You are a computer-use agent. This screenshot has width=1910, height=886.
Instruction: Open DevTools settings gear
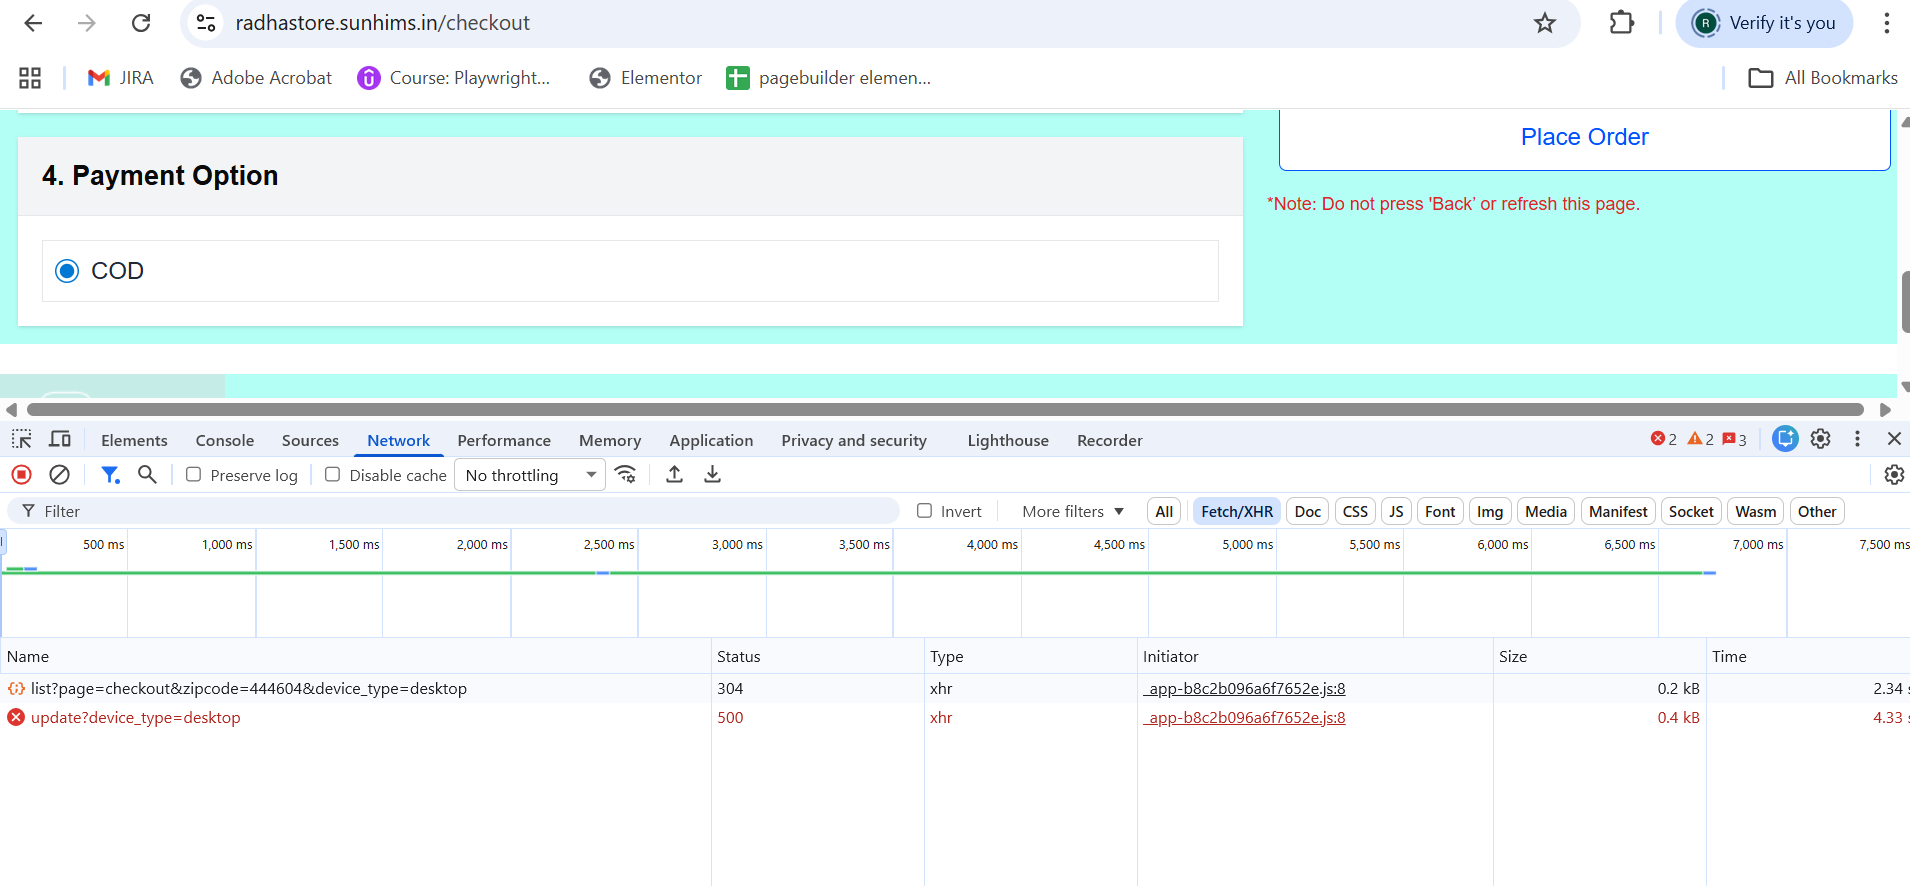click(1821, 439)
